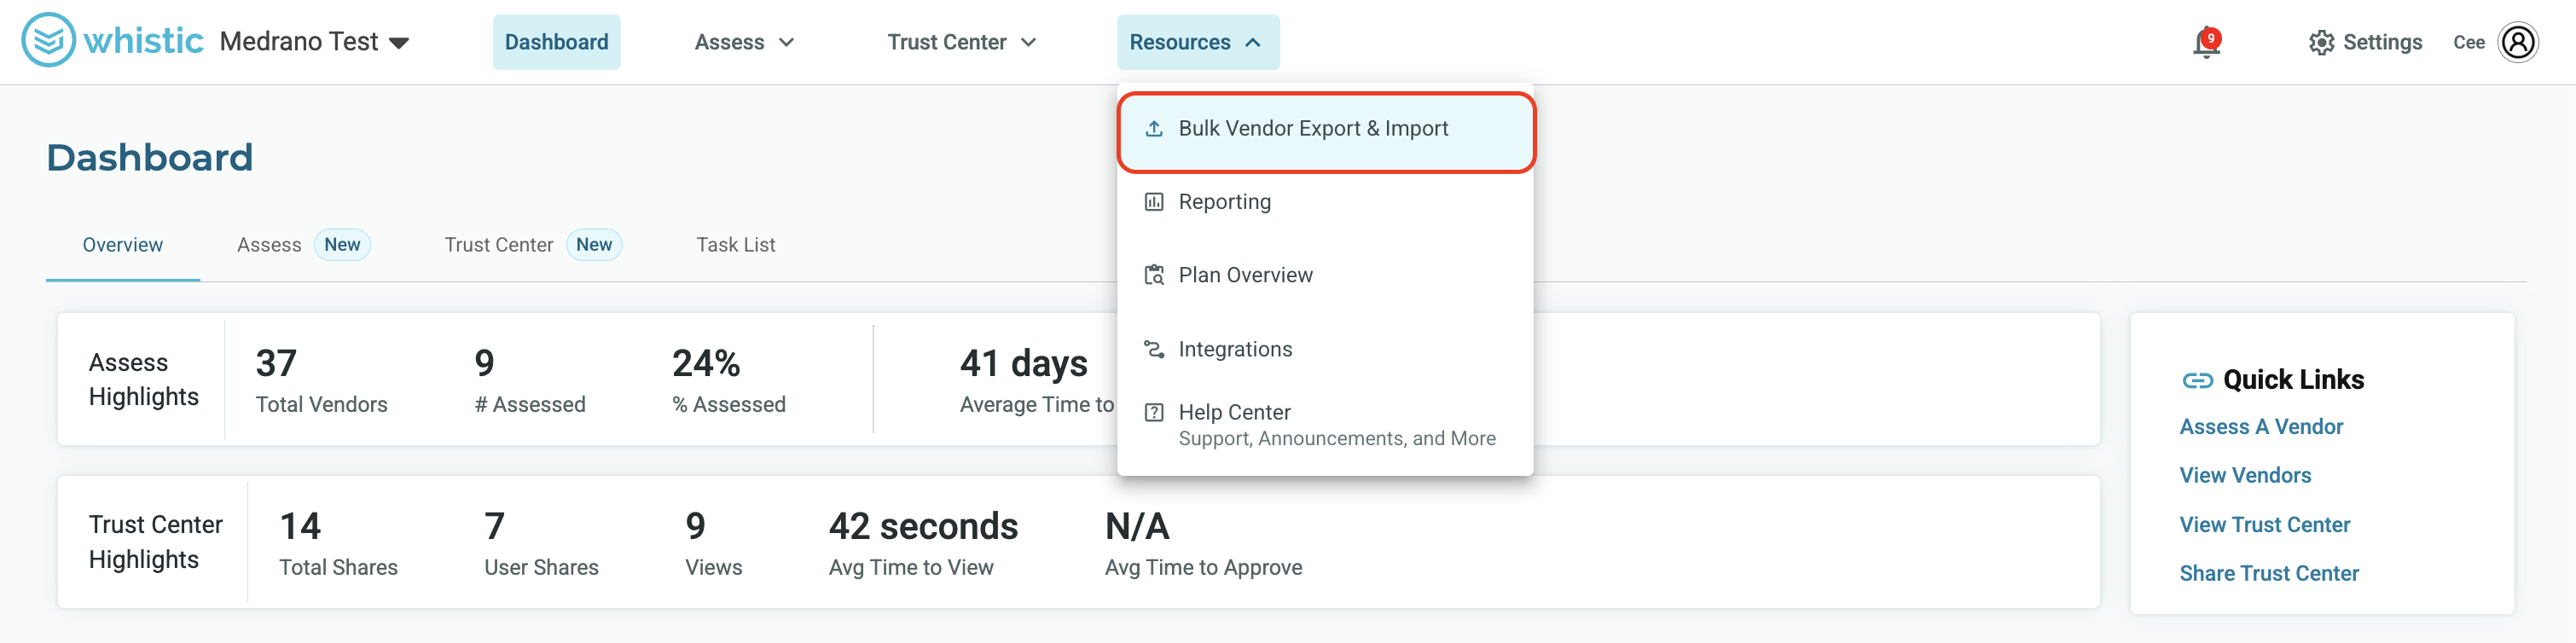Viewport: 2576px width, 643px height.
Task: Go to the Dashboard nav item
Action: pyautogui.click(x=556, y=42)
